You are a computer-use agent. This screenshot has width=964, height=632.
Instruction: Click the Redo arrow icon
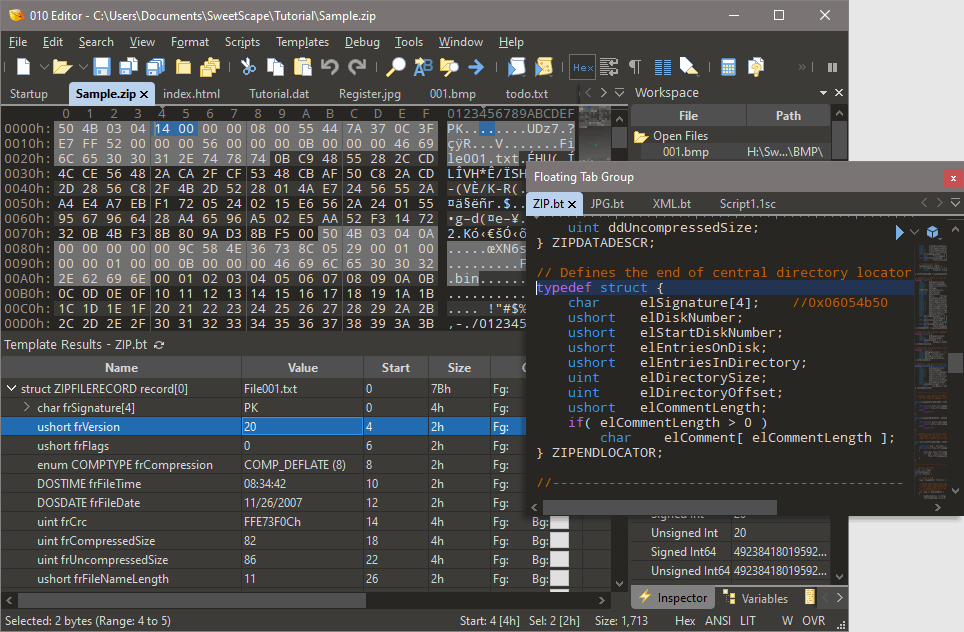point(357,66)
